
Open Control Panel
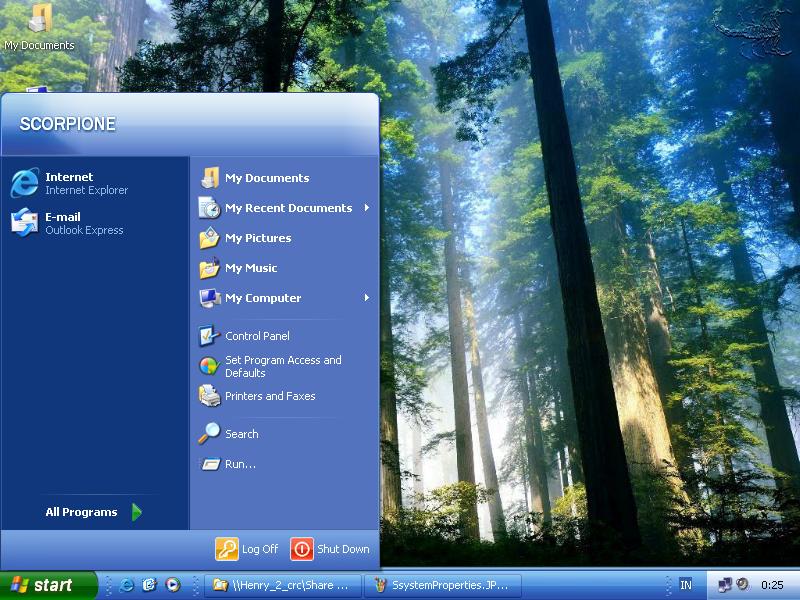click(x=257, y=336)
